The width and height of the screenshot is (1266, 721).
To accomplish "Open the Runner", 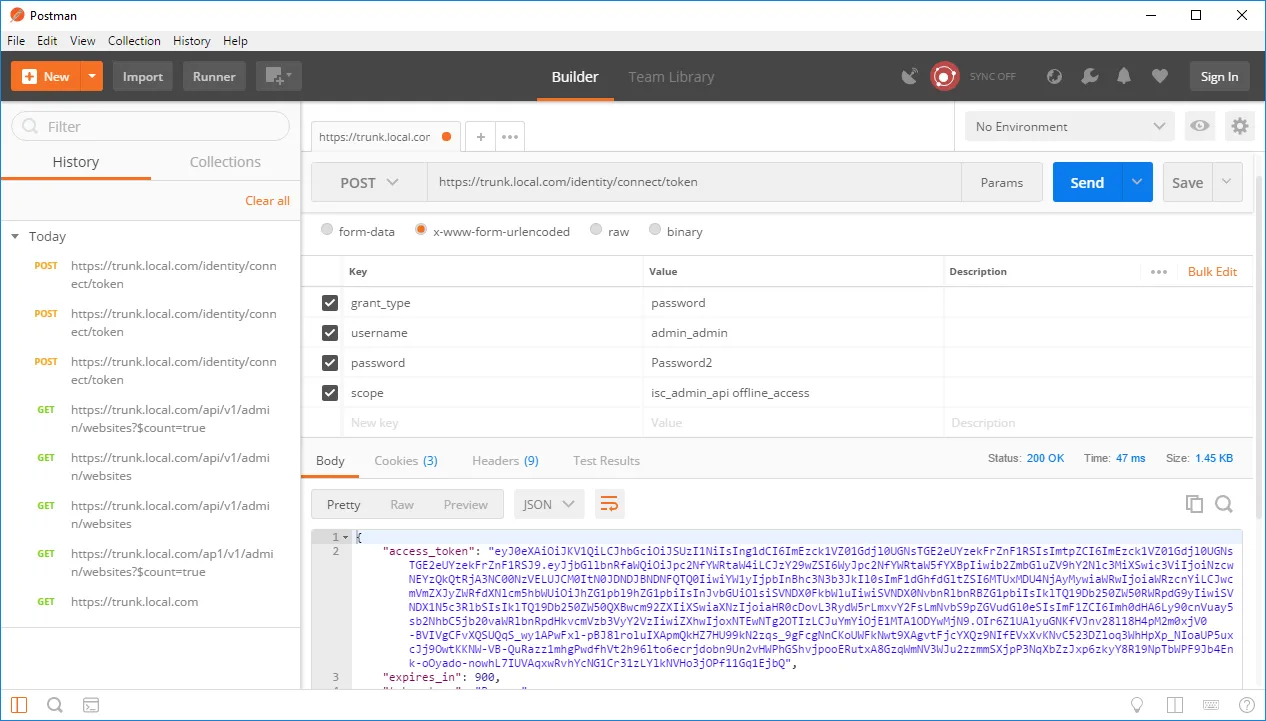I will (214, 76).
